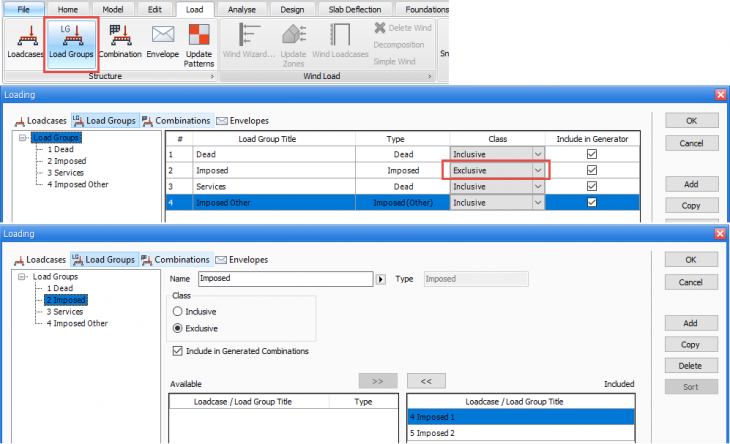Open Class dropdown for Dead row
The width and height of the screenshot is (730, 444).
(538, 154)
